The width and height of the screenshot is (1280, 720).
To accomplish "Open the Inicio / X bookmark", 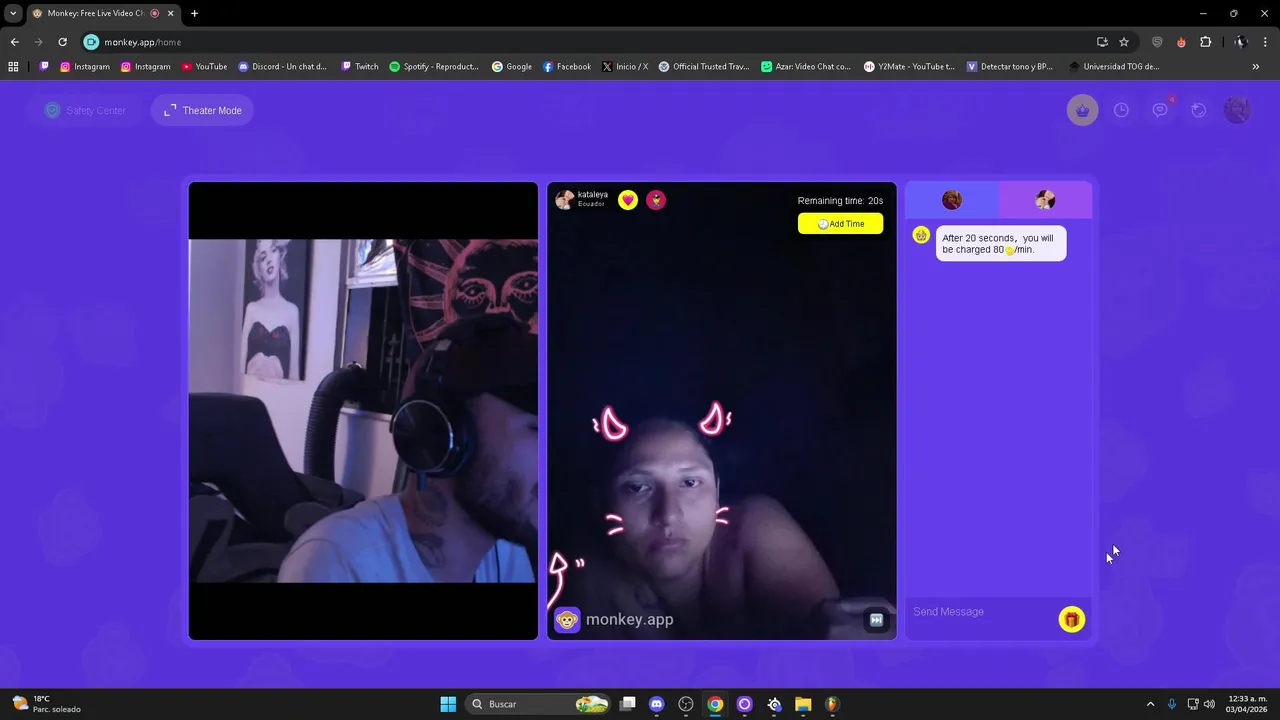I will (x=625, y=67).
